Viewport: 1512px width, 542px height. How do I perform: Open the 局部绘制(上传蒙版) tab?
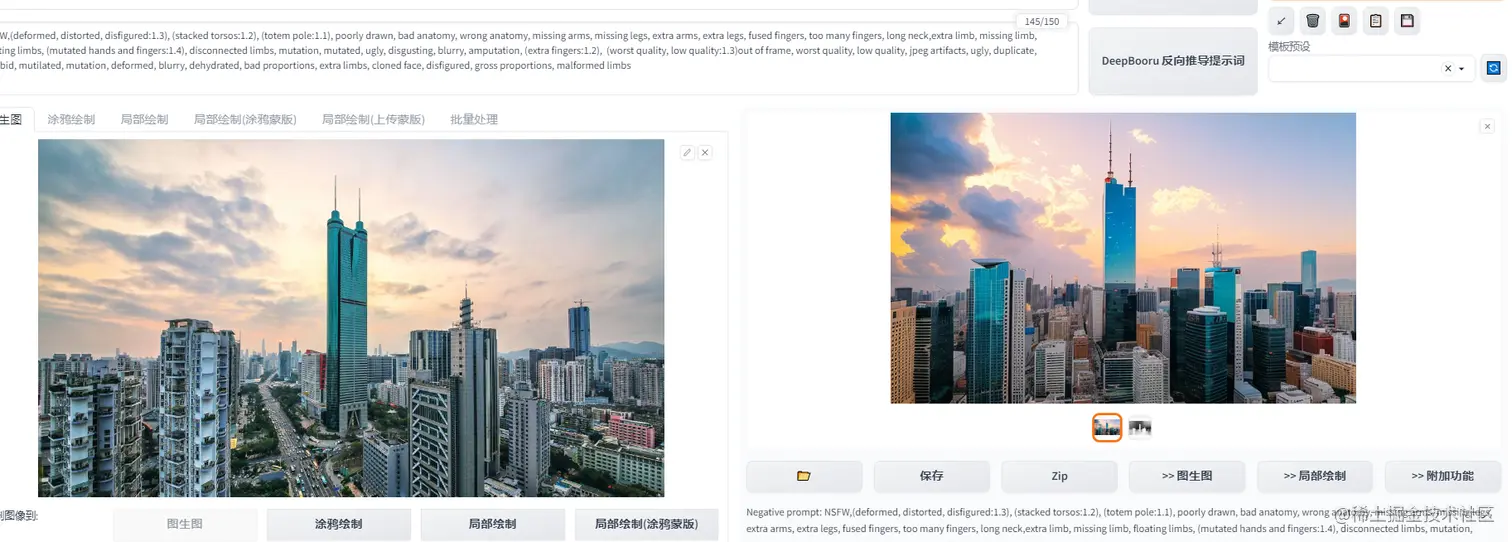(x=373, y=119)
